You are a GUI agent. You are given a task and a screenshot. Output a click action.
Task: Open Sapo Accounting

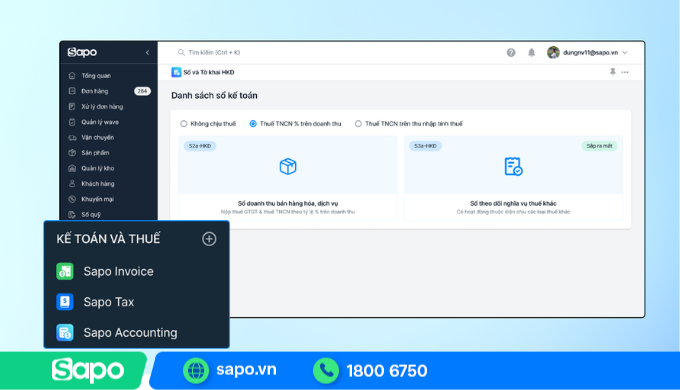pyautogui.click(x=130, y=333)
